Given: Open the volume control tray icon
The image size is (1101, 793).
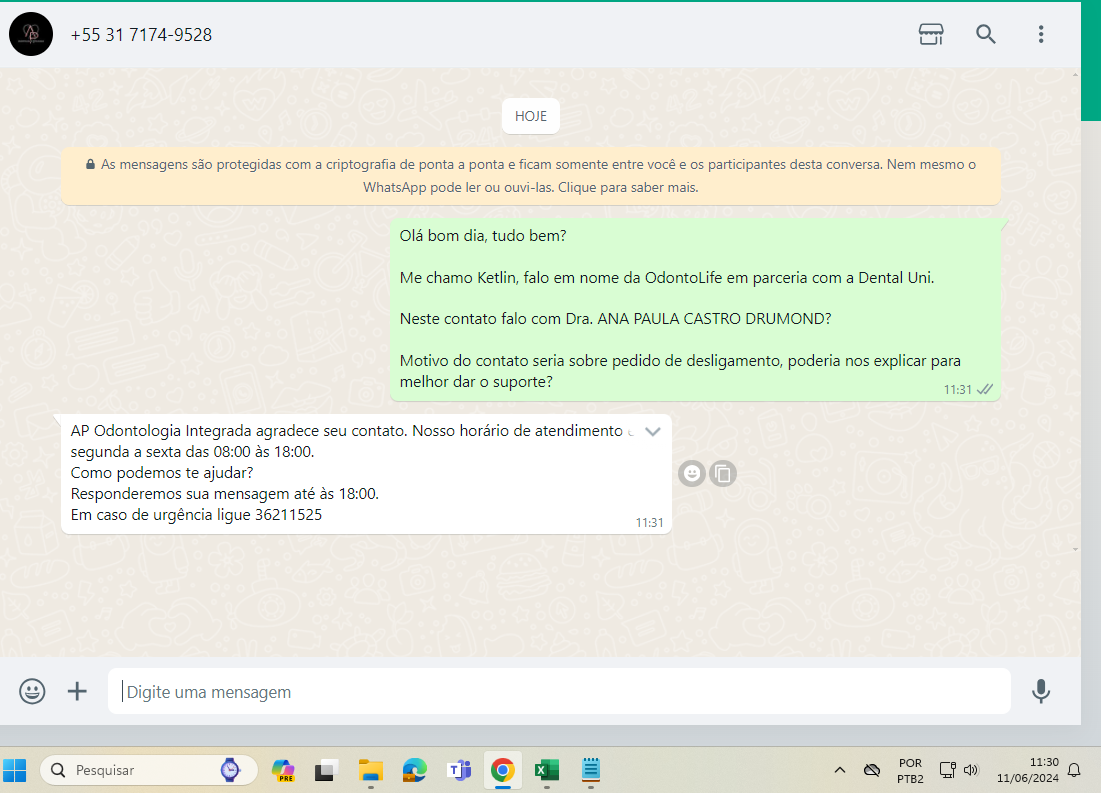Looking at the screenshot, I should 971,771.
